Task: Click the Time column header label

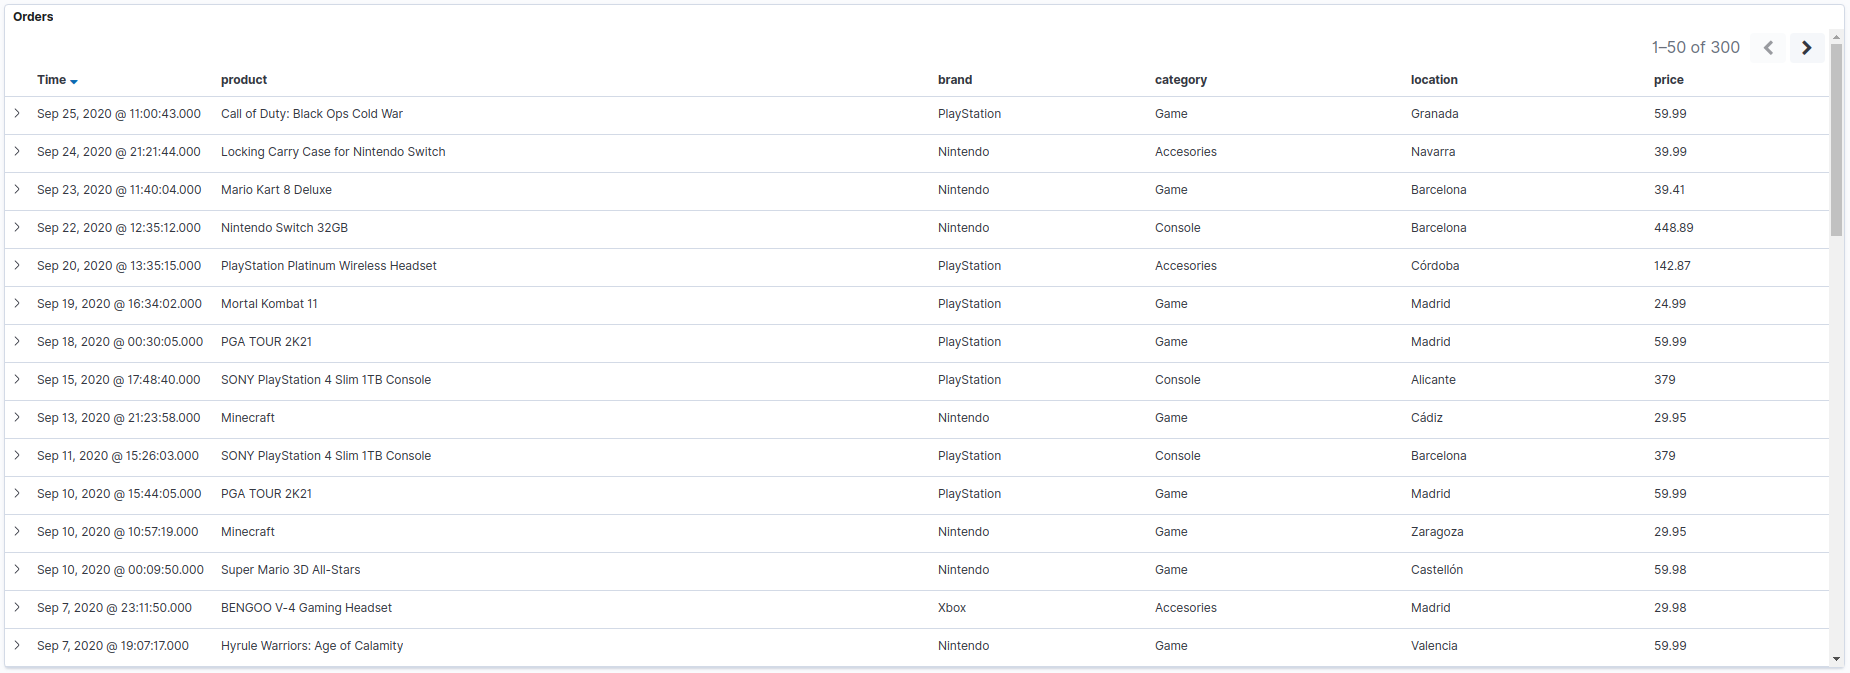Action: point(52,80)
